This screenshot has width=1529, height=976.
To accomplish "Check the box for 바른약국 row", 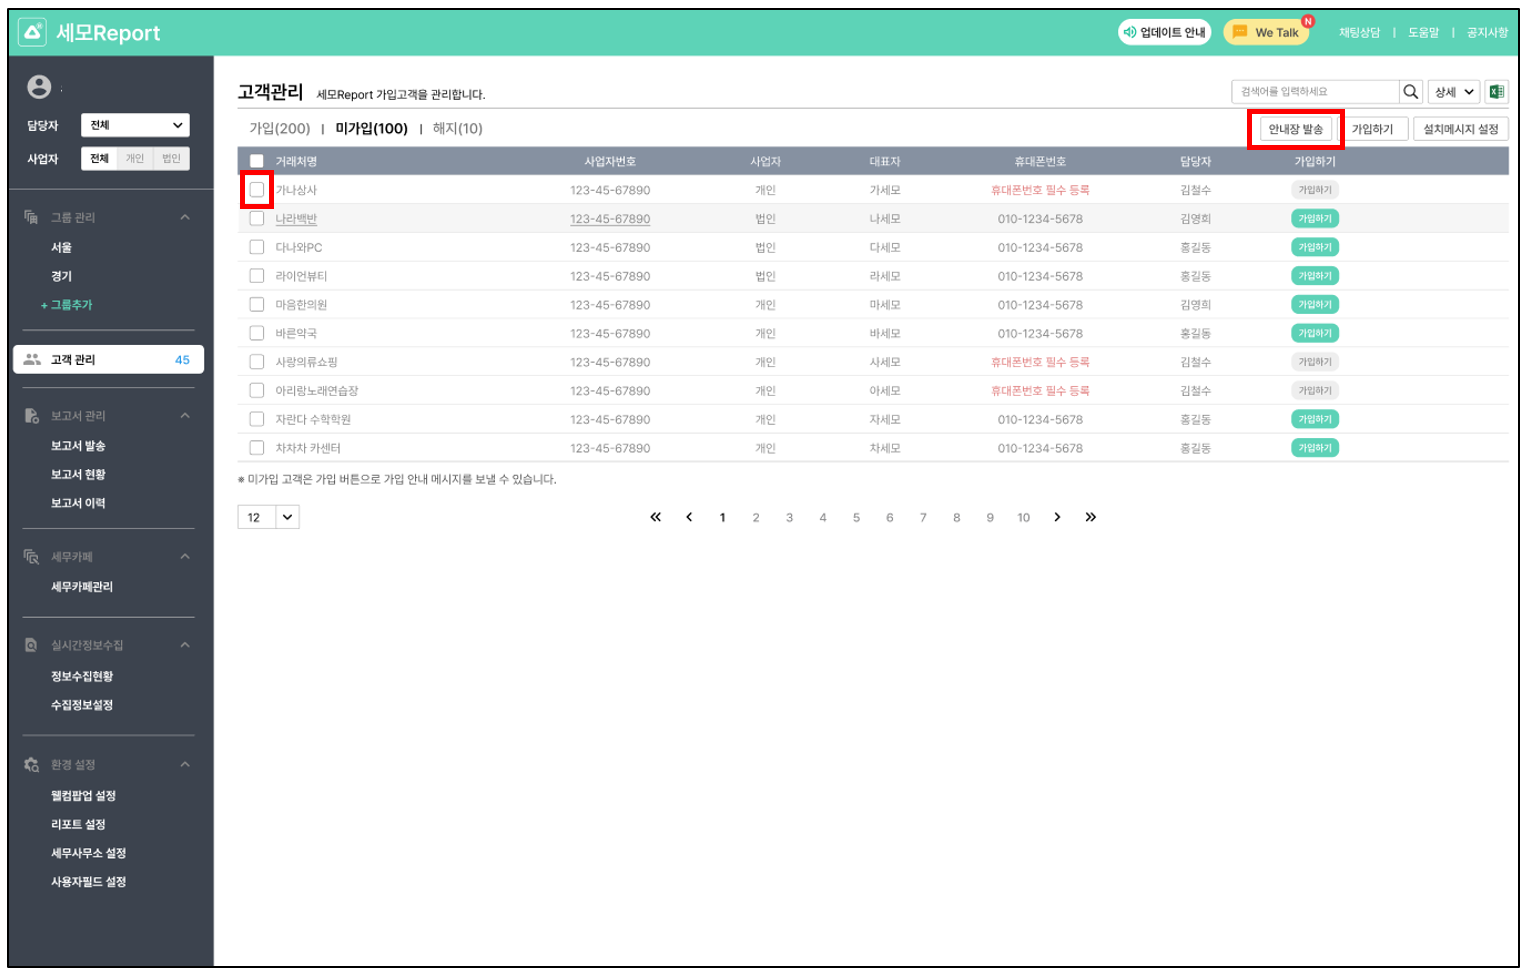I will tap(257, 333).
